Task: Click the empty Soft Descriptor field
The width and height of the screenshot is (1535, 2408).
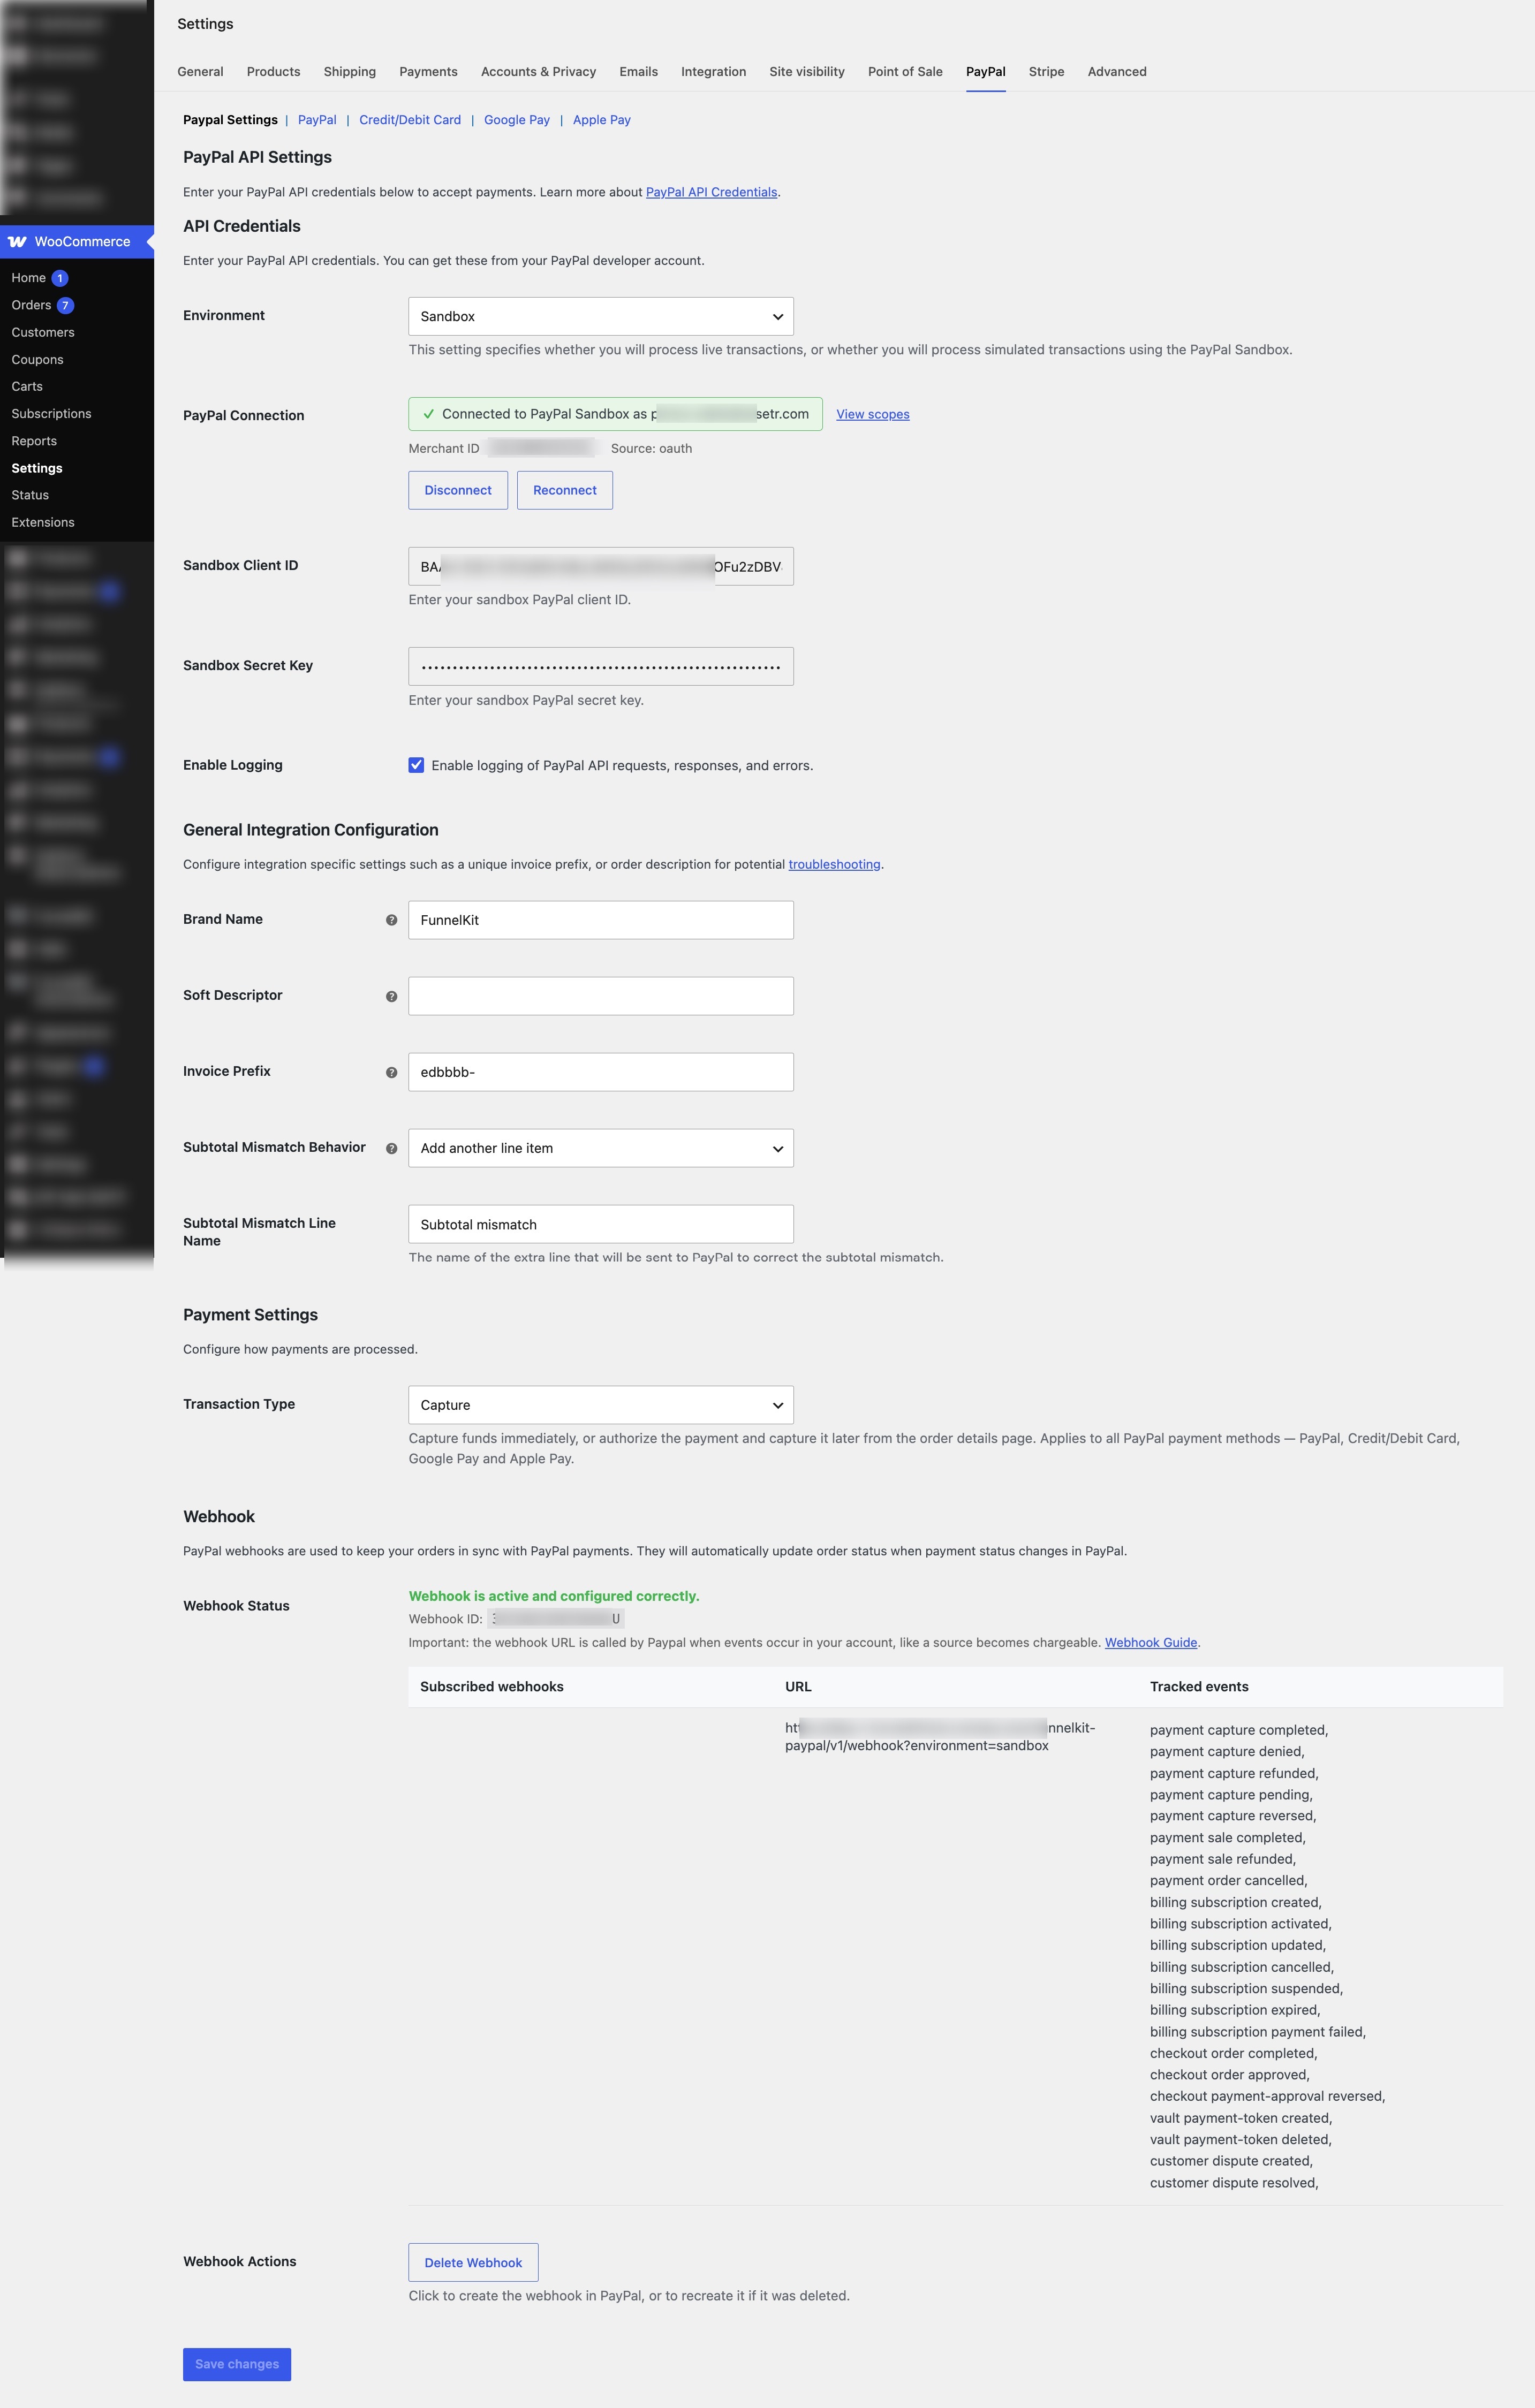Action: [600, 996]
